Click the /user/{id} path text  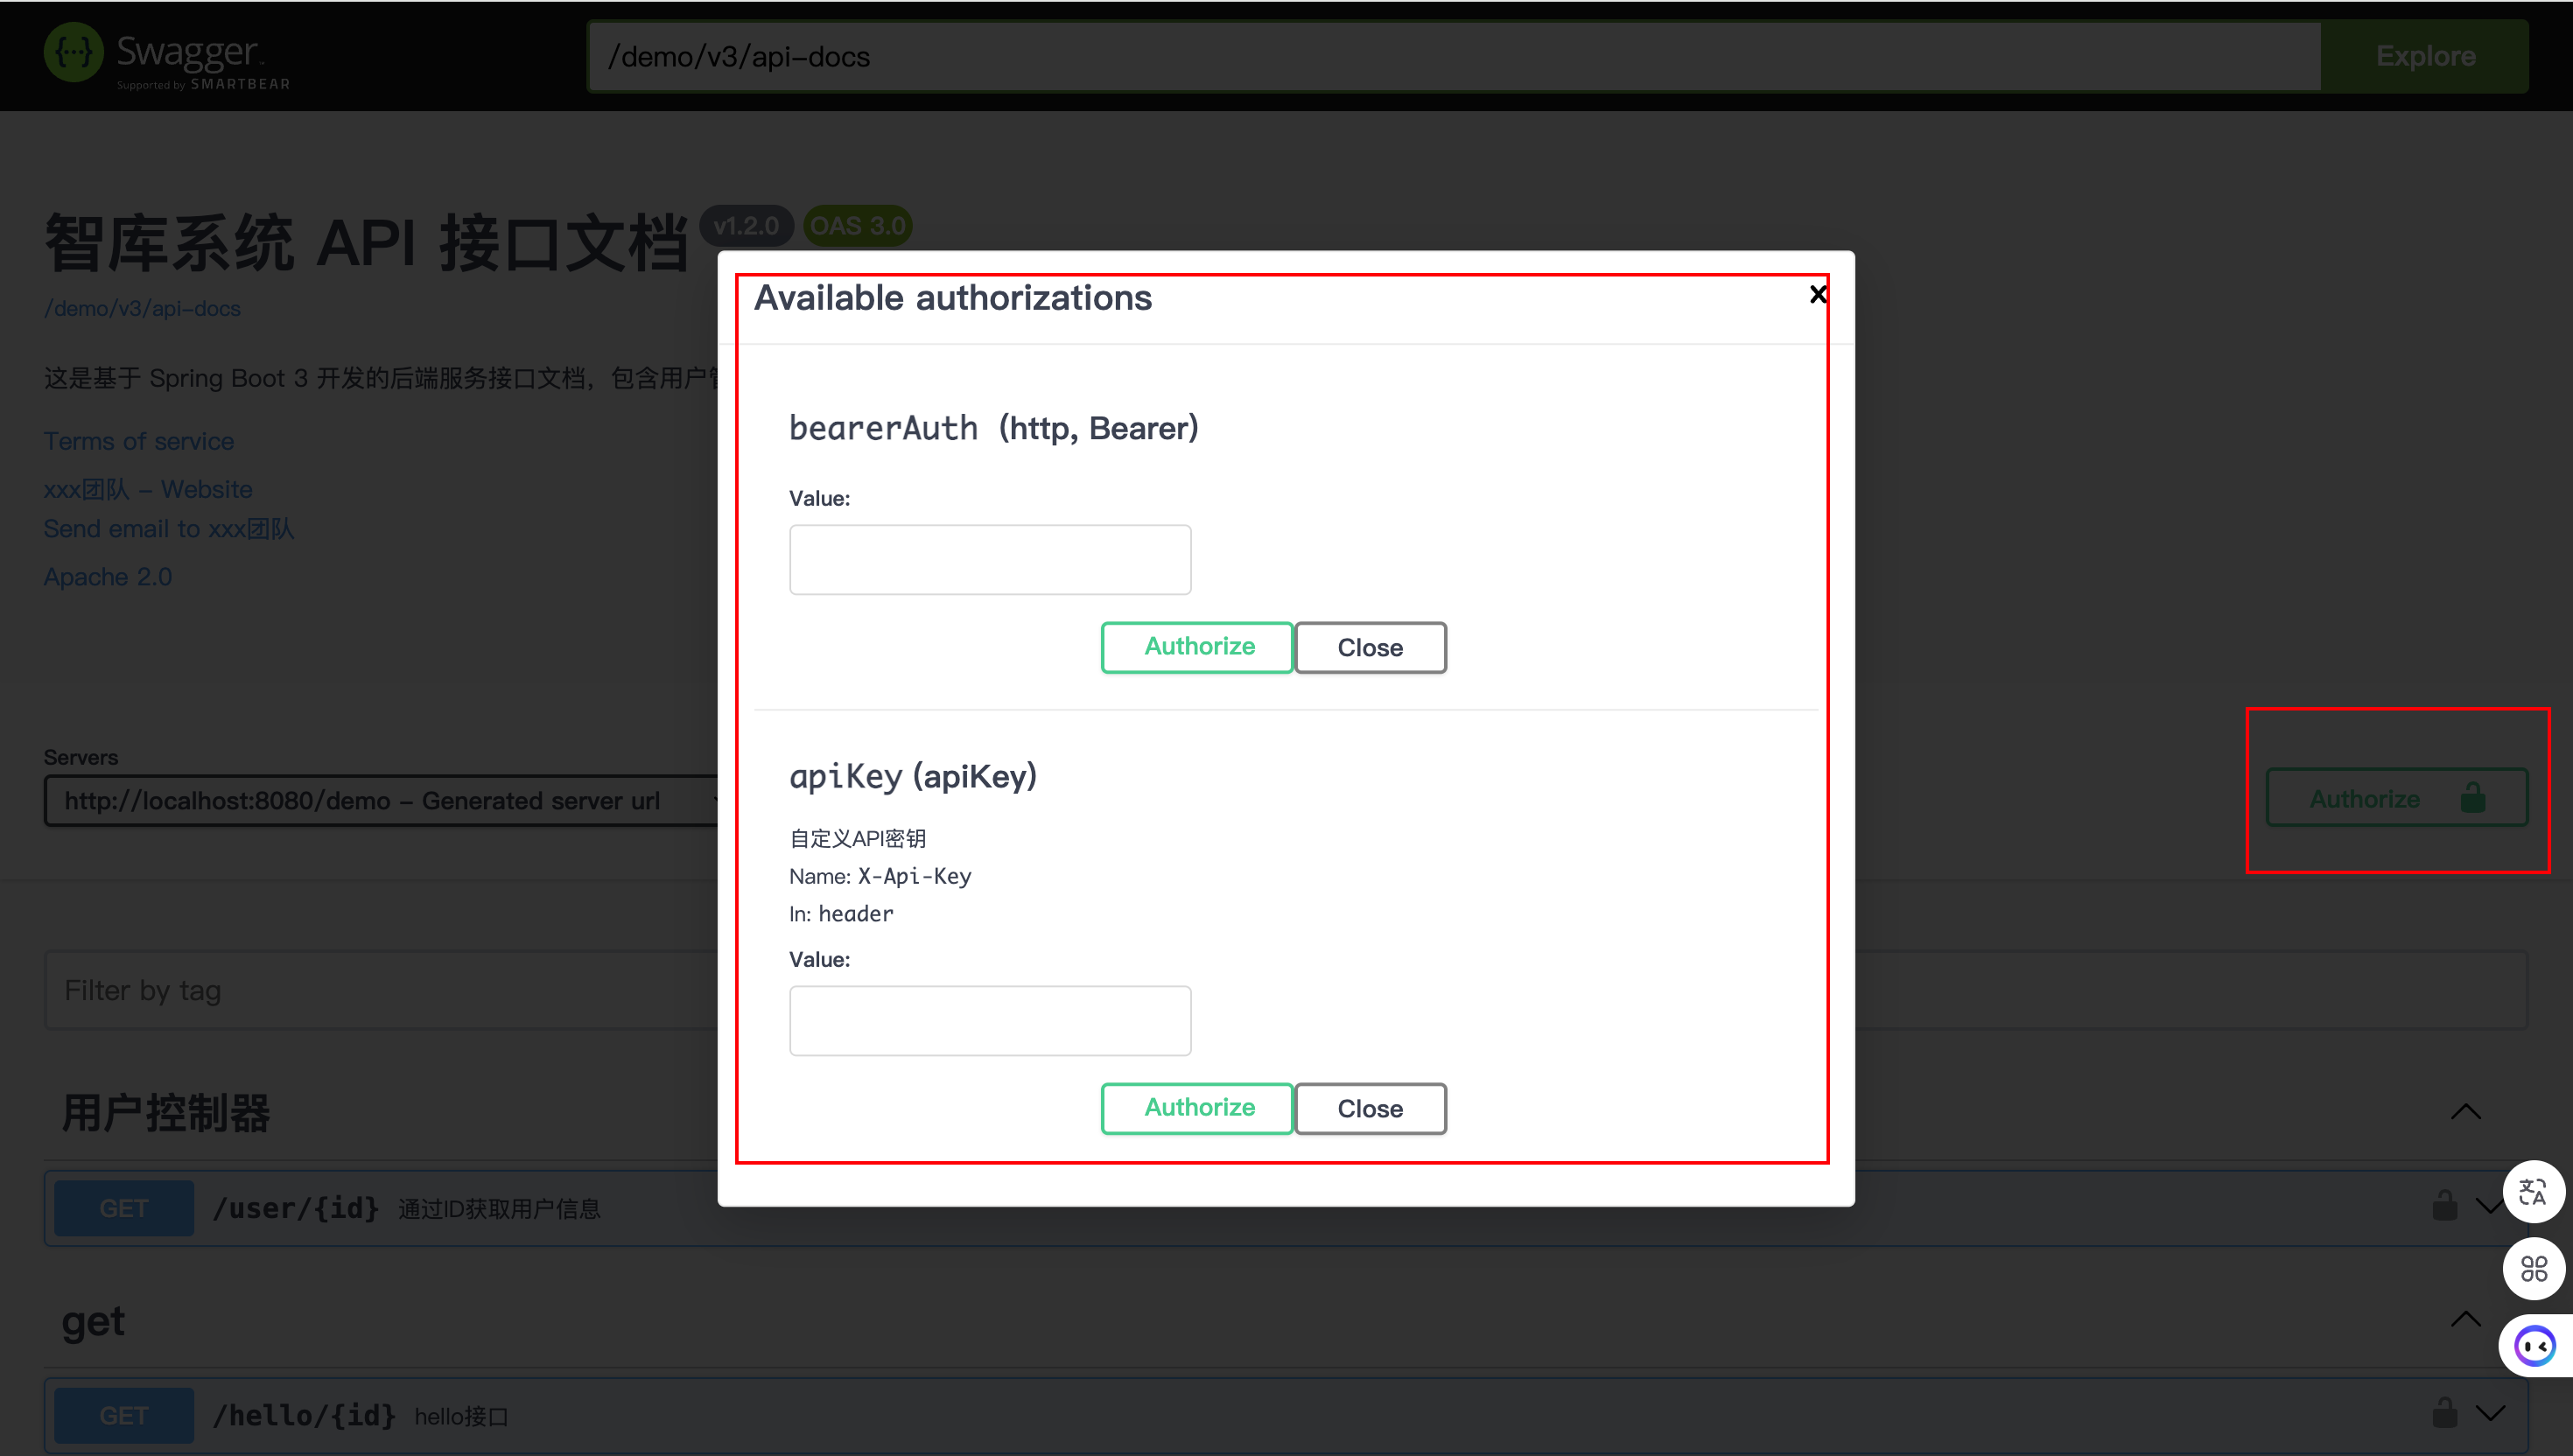(296, 1209)
